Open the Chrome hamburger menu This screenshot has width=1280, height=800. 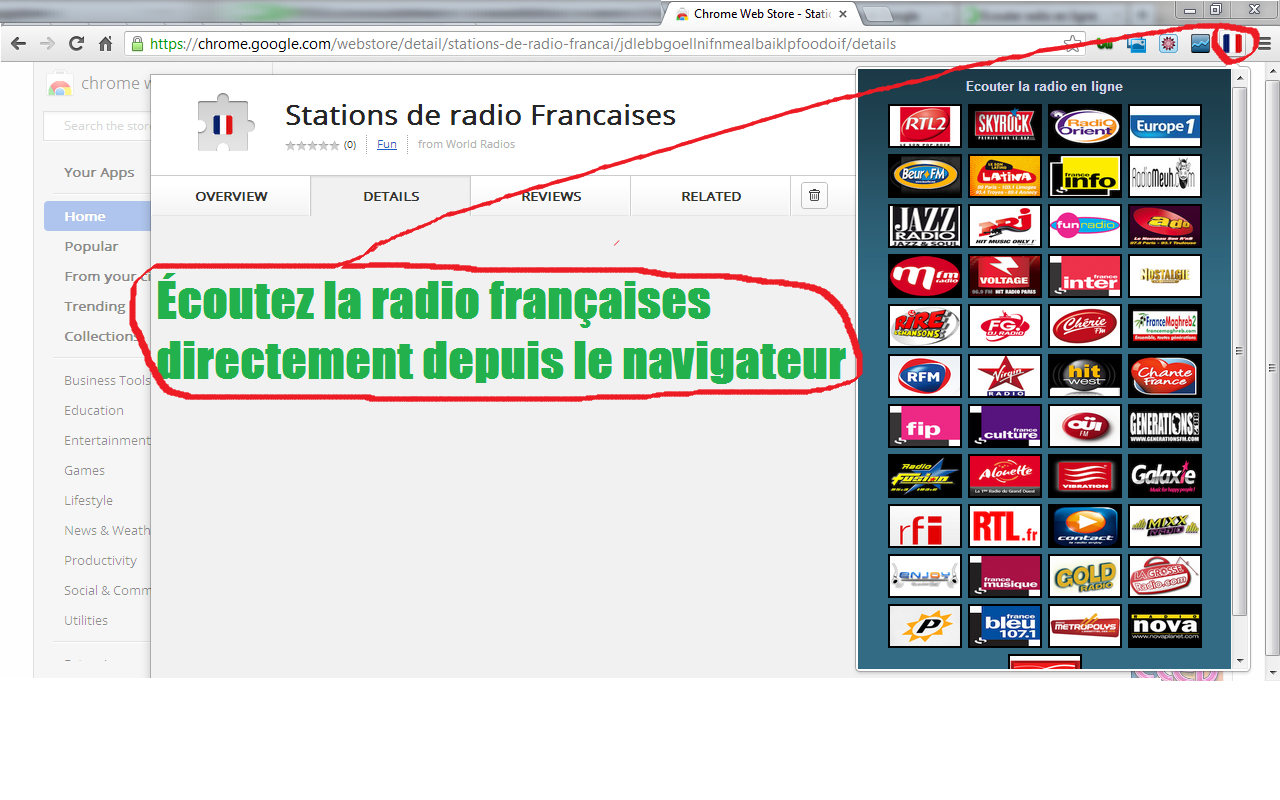[1264, 44]
